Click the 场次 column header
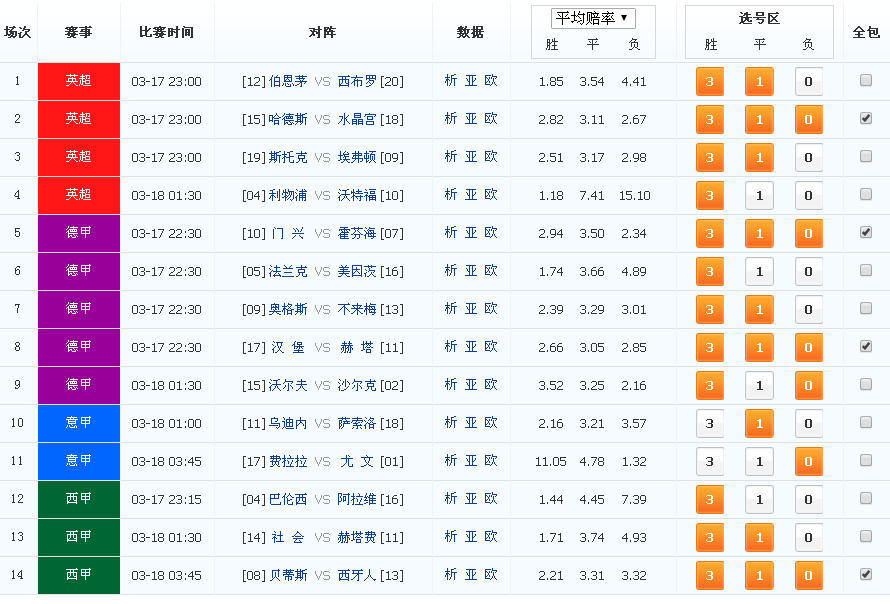The height and width of the screenshot is (604, 890). click(17, 32)
